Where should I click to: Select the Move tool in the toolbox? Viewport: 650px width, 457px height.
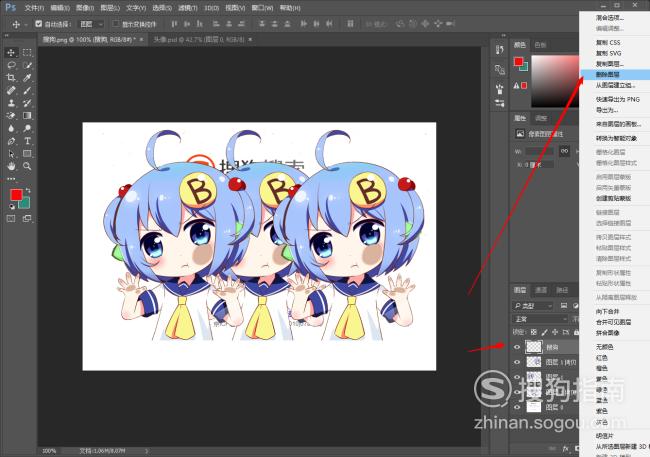11,52
